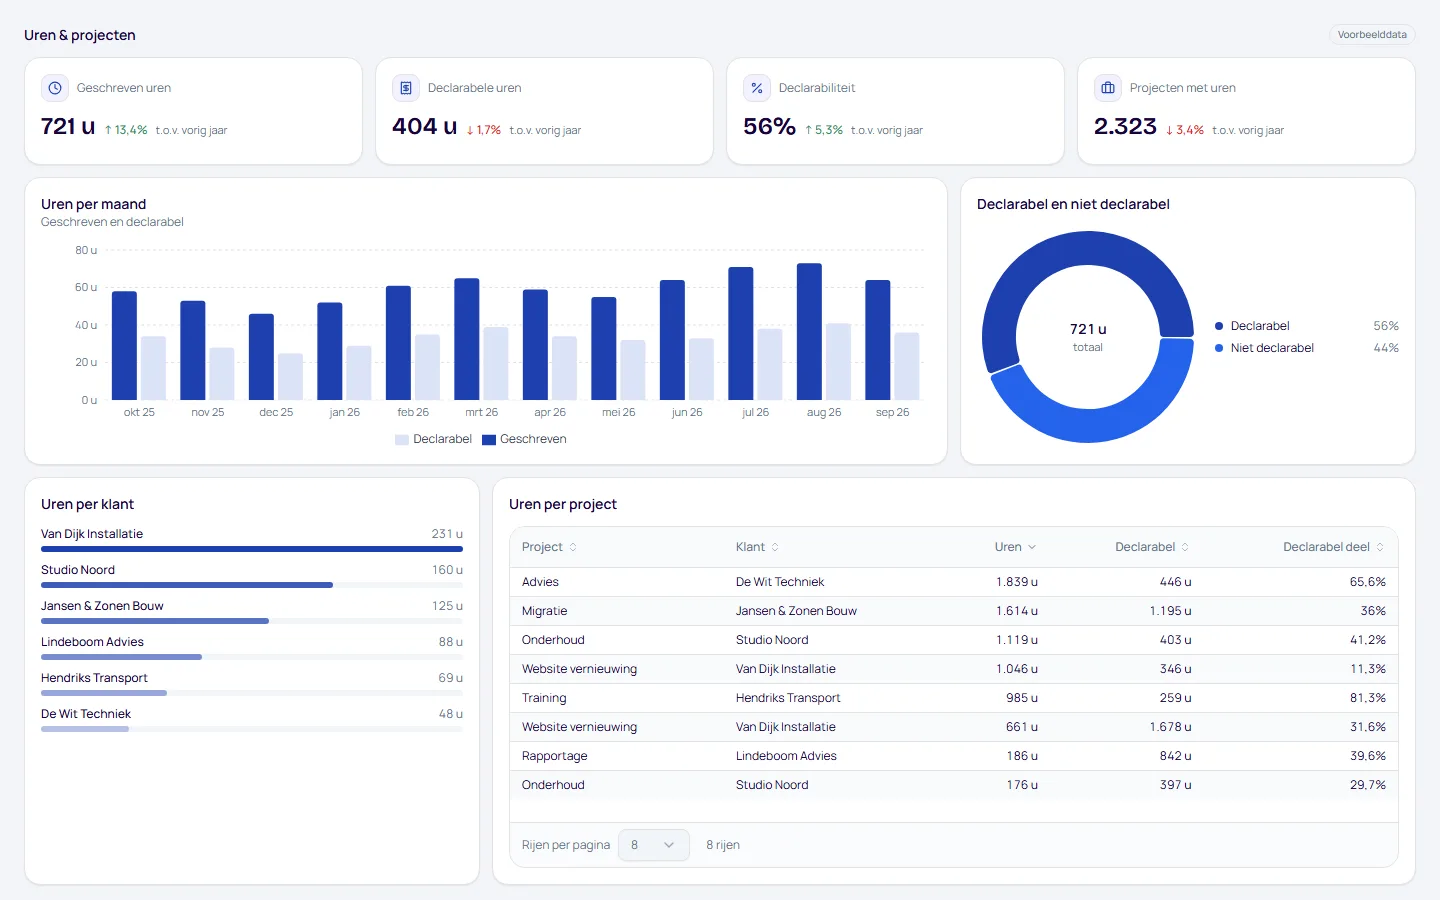Click the Uren & projecten page title

[x=80, y=35]
